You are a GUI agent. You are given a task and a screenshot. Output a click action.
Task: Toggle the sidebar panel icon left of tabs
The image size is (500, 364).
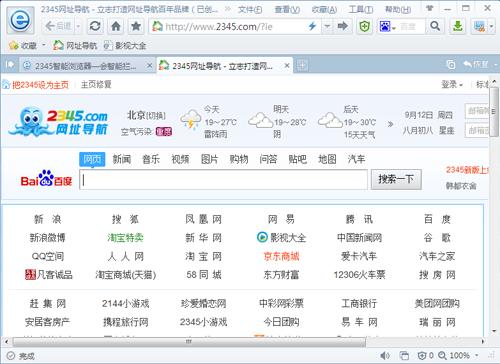coord(10,64)
